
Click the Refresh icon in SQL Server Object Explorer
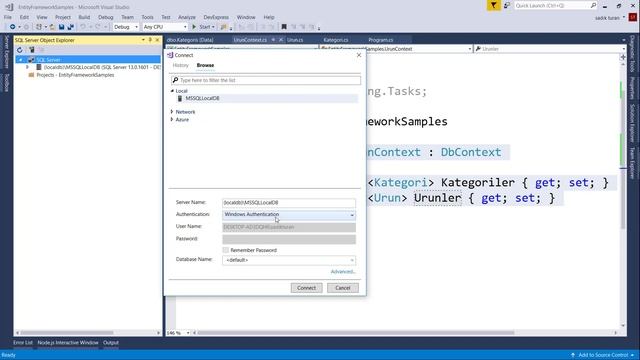coord(20,50)
